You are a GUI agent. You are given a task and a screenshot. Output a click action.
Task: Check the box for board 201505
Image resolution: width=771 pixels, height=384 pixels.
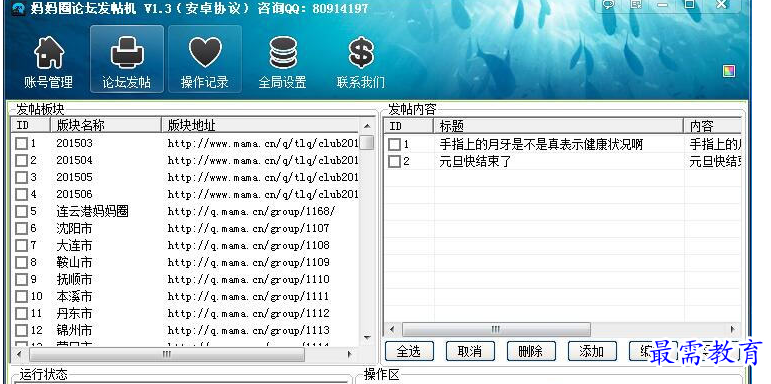click(x=21, y=177)
